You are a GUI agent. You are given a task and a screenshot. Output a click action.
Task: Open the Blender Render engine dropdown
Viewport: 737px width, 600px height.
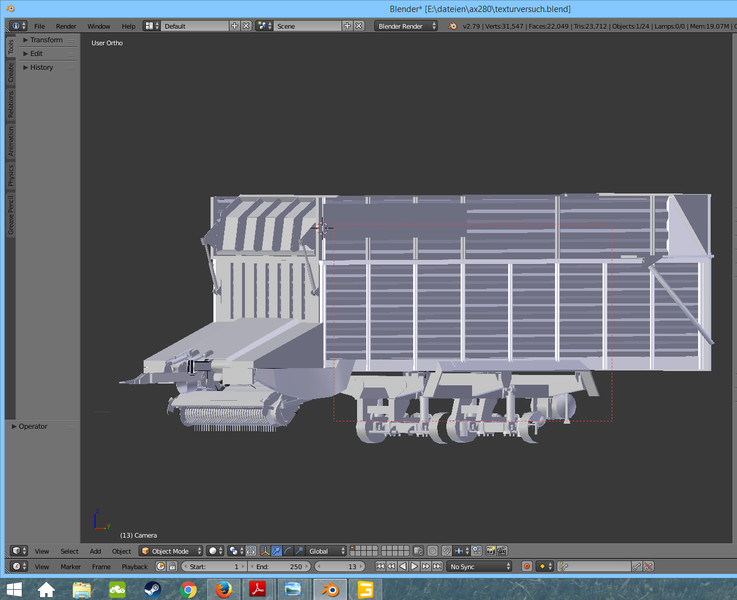[x=406, y=25]
